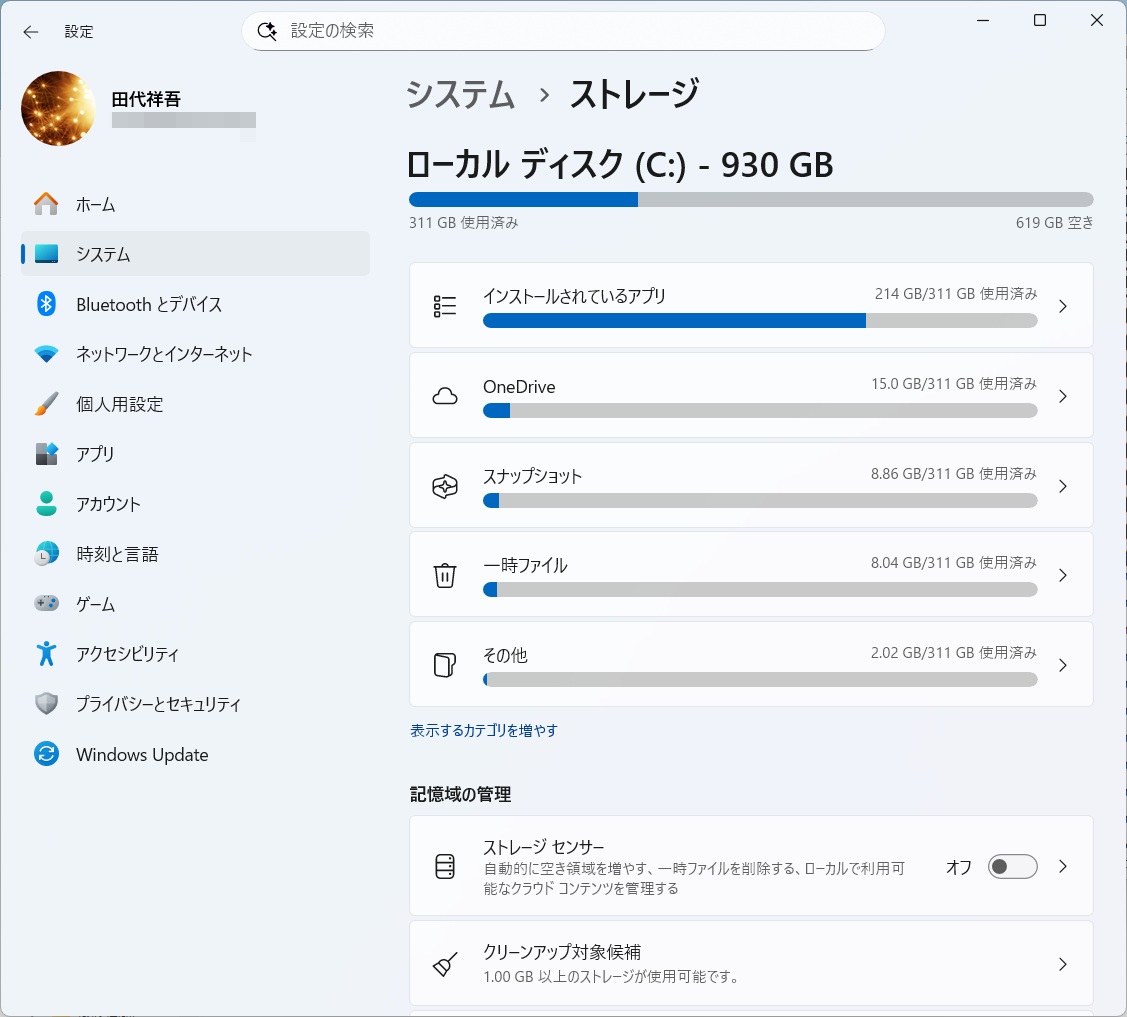
Task: Click the 一時ファイル trash can icon
Action: coord(445,575)
